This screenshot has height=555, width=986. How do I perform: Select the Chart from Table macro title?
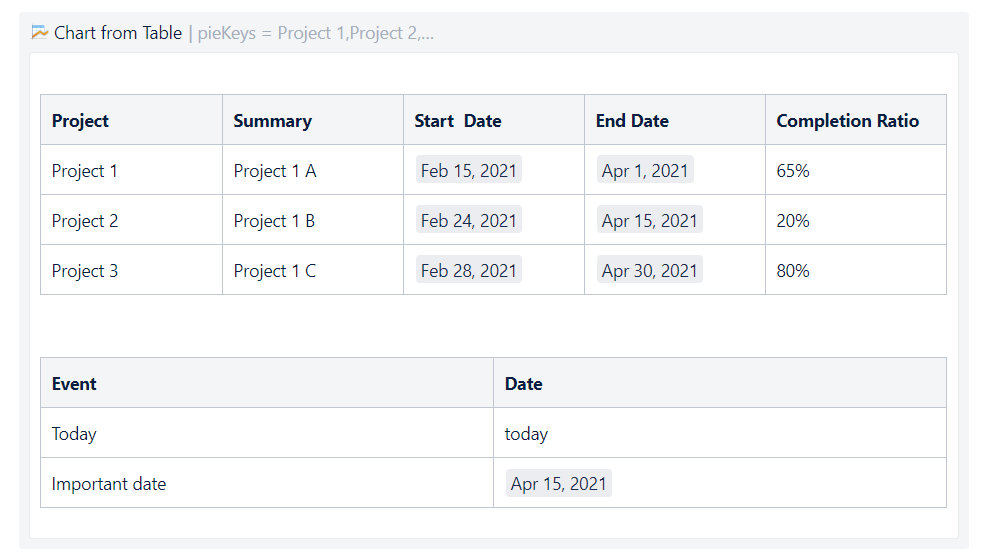coord(118,33)
